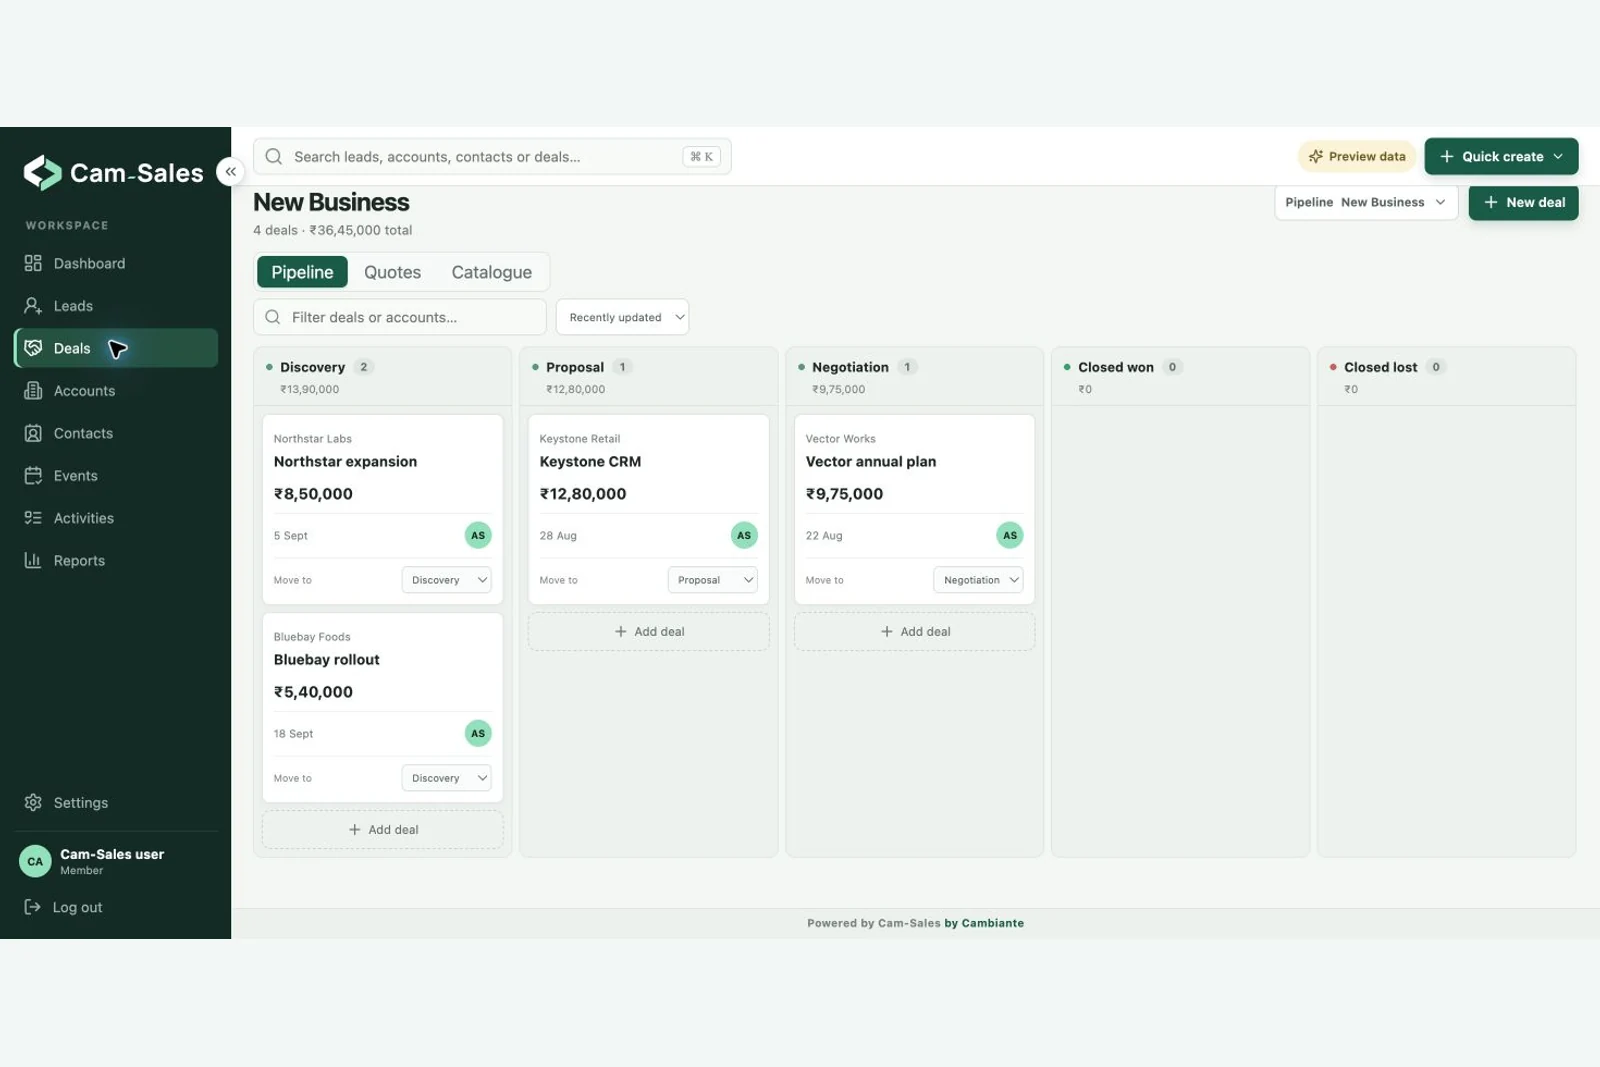Image resolution: width=1600 pixels, height=1067 pixels.
Task: Click the AS avatar on Northstar expansion
Action: pos(478,535)
